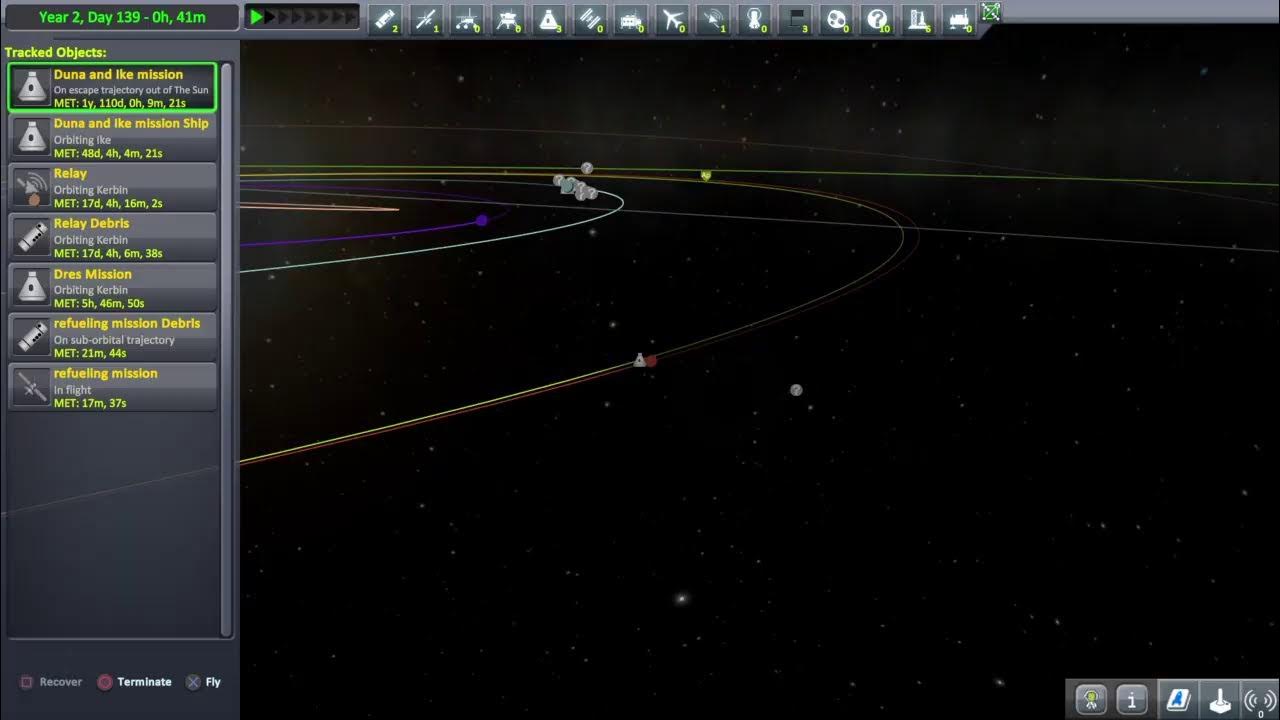The height and width of the screenshot is (720, 1280).
Task: Click the Fly button
Action: coord(203,682)
